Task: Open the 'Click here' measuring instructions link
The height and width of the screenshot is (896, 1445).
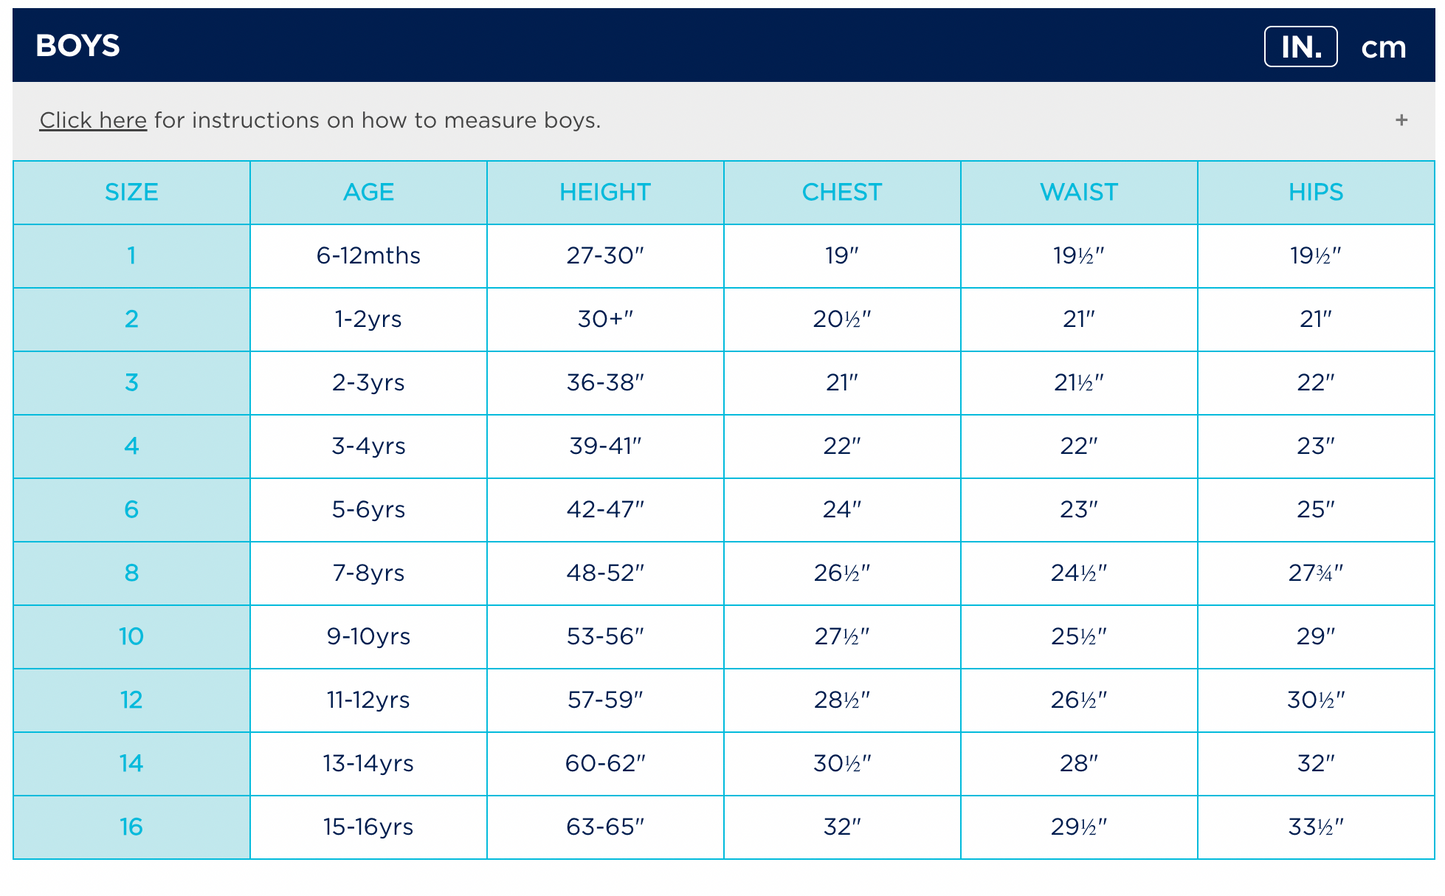Action: pyautogui.click(x=93, y=121)
